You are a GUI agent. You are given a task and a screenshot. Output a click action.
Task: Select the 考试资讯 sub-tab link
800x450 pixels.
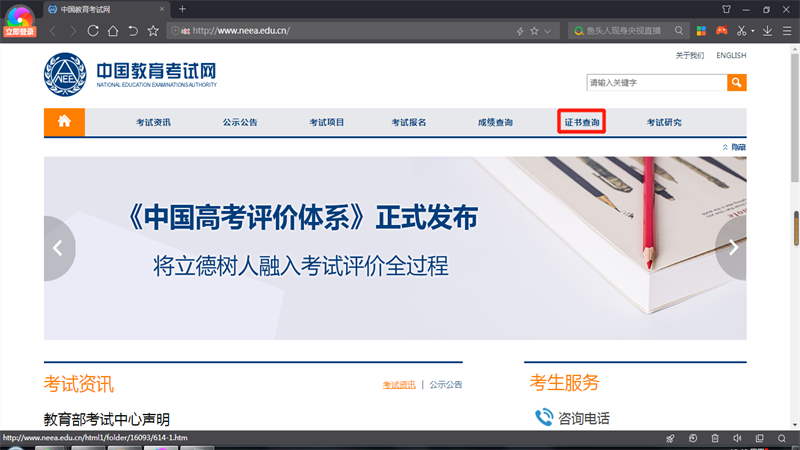tap(399, 385)
